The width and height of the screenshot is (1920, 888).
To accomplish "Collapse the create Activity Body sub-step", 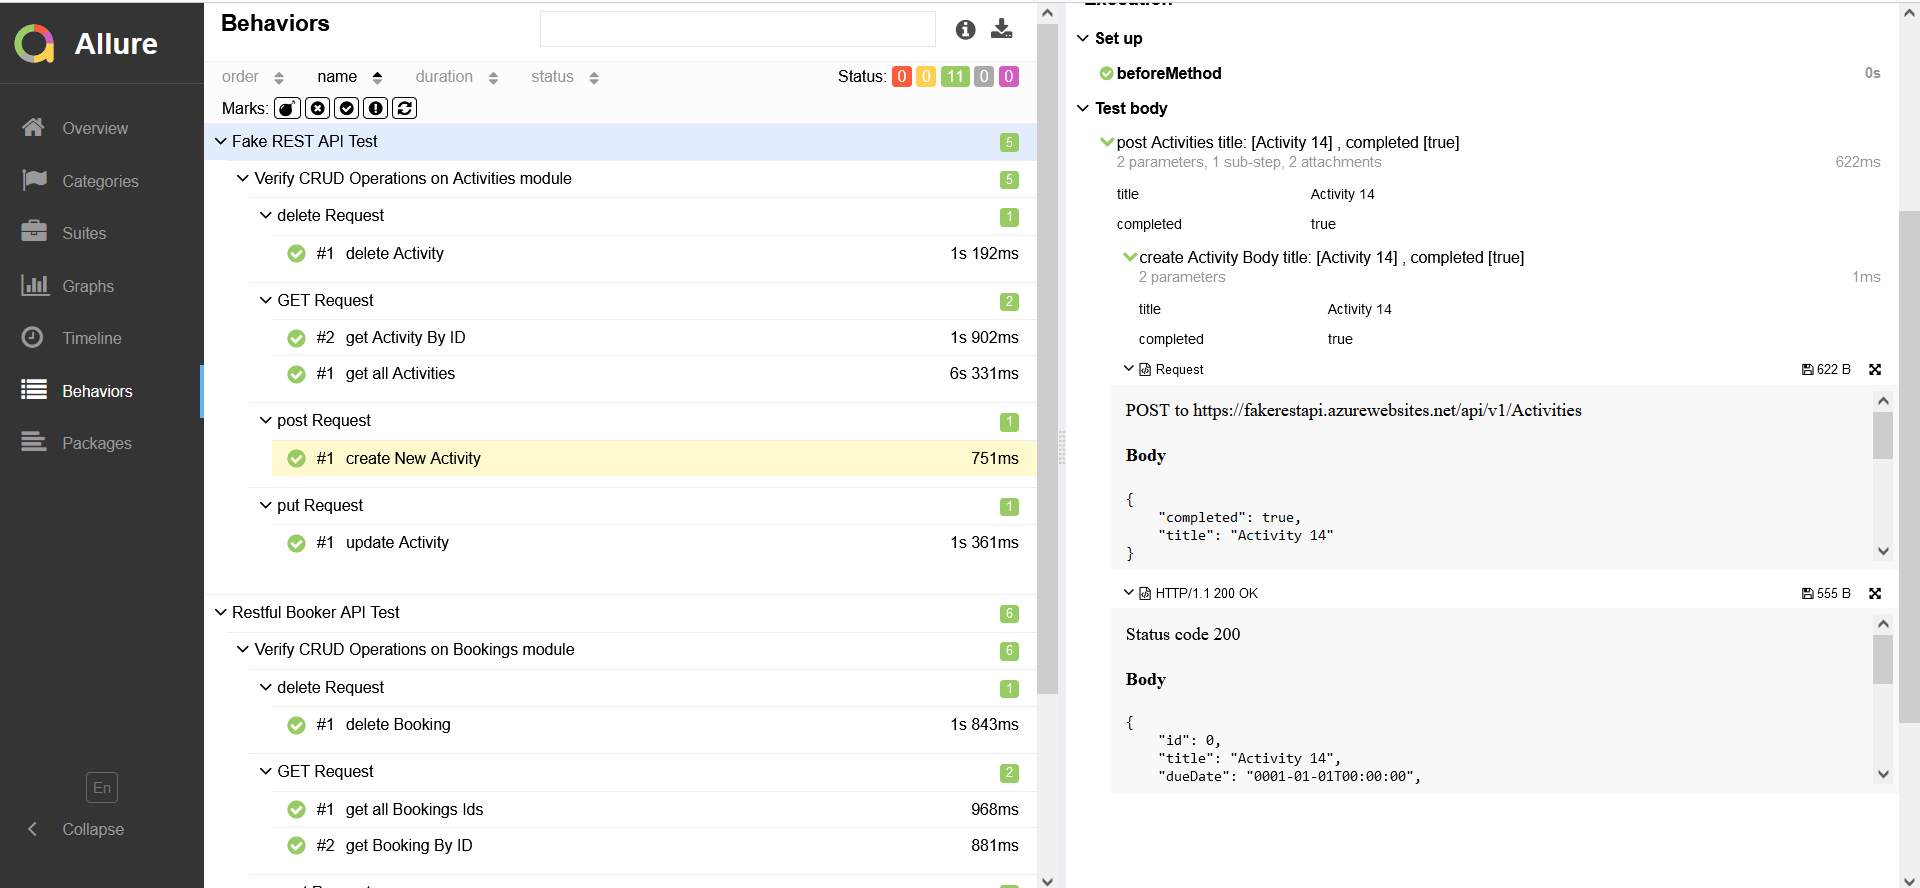I will tap(1130, 257).
